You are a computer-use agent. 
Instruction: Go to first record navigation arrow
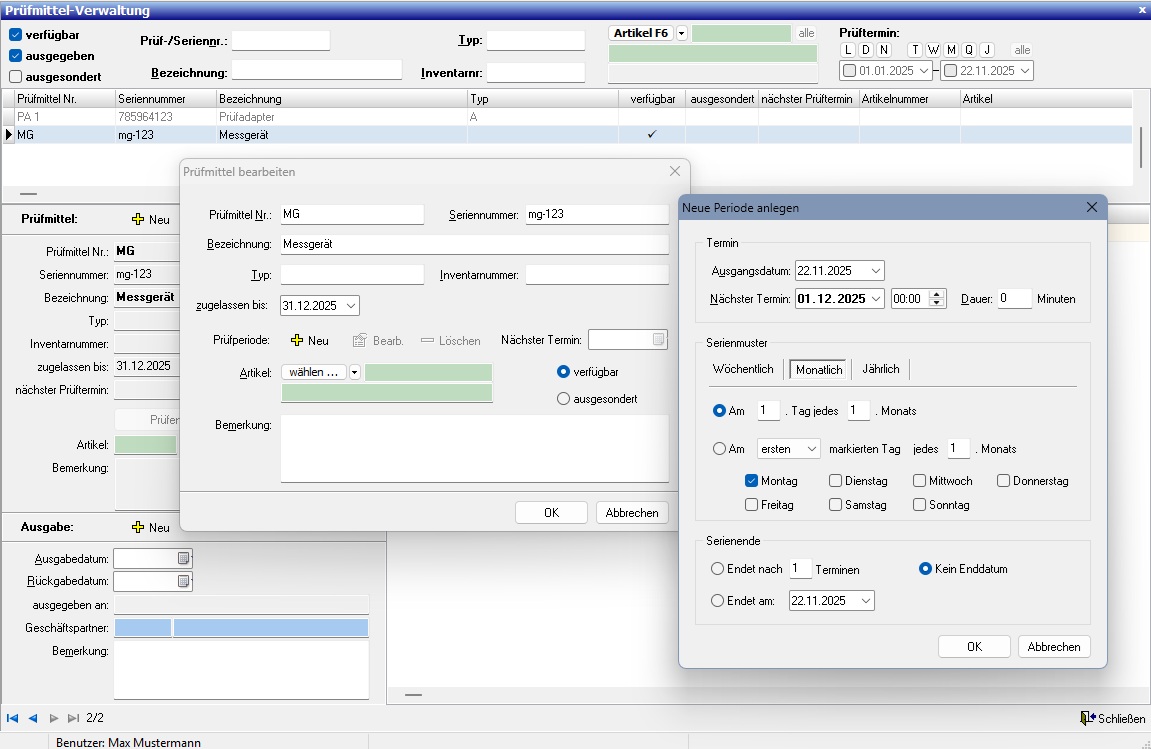click(13, 718)
